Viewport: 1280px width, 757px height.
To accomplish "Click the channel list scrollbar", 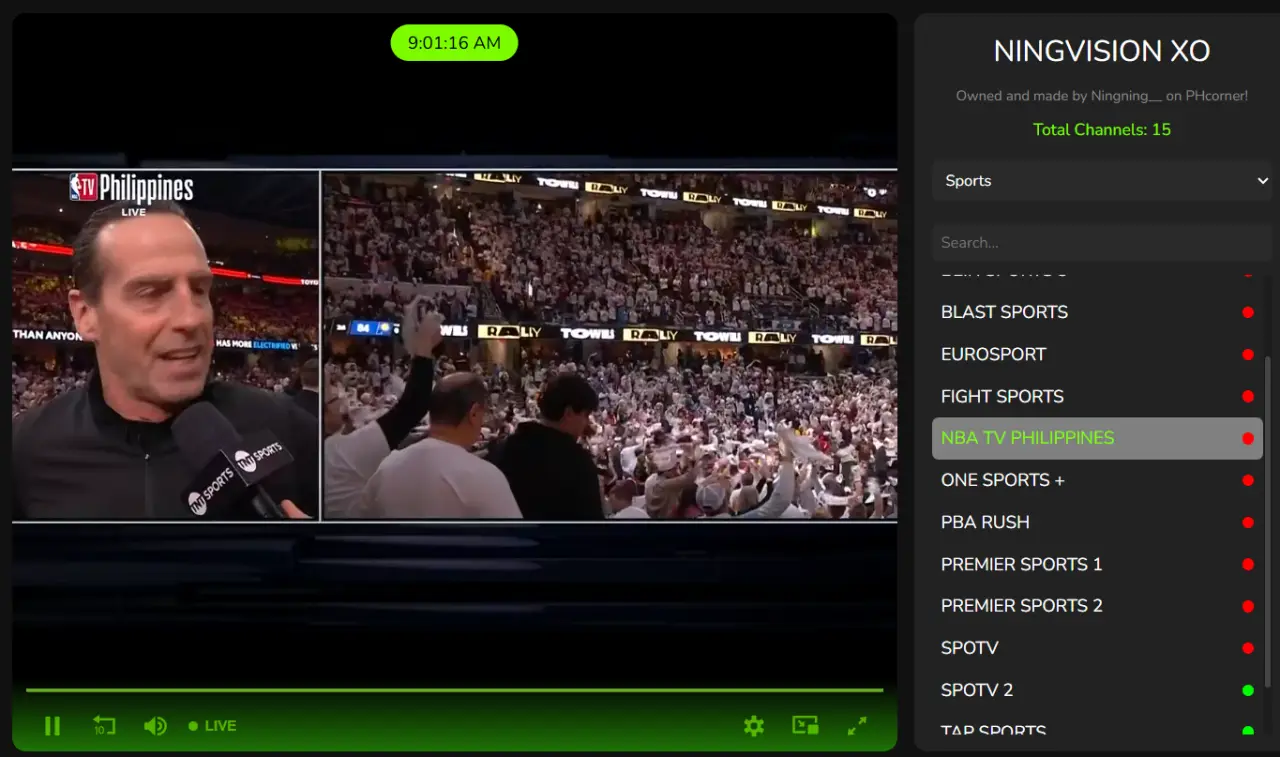I will tap(1268, 522).
